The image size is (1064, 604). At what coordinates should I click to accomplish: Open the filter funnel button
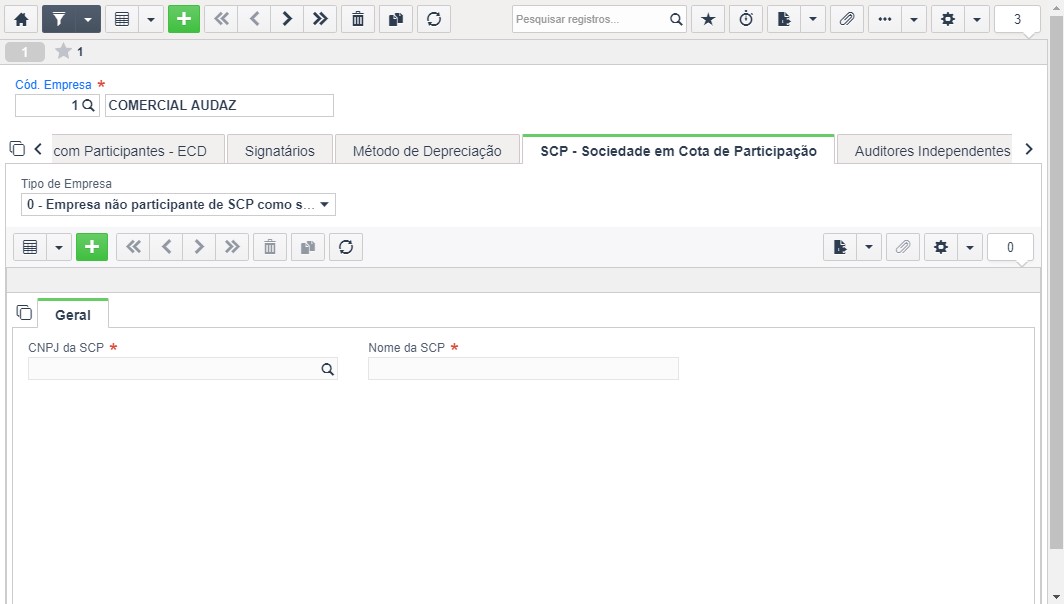[x=59, y=19]
